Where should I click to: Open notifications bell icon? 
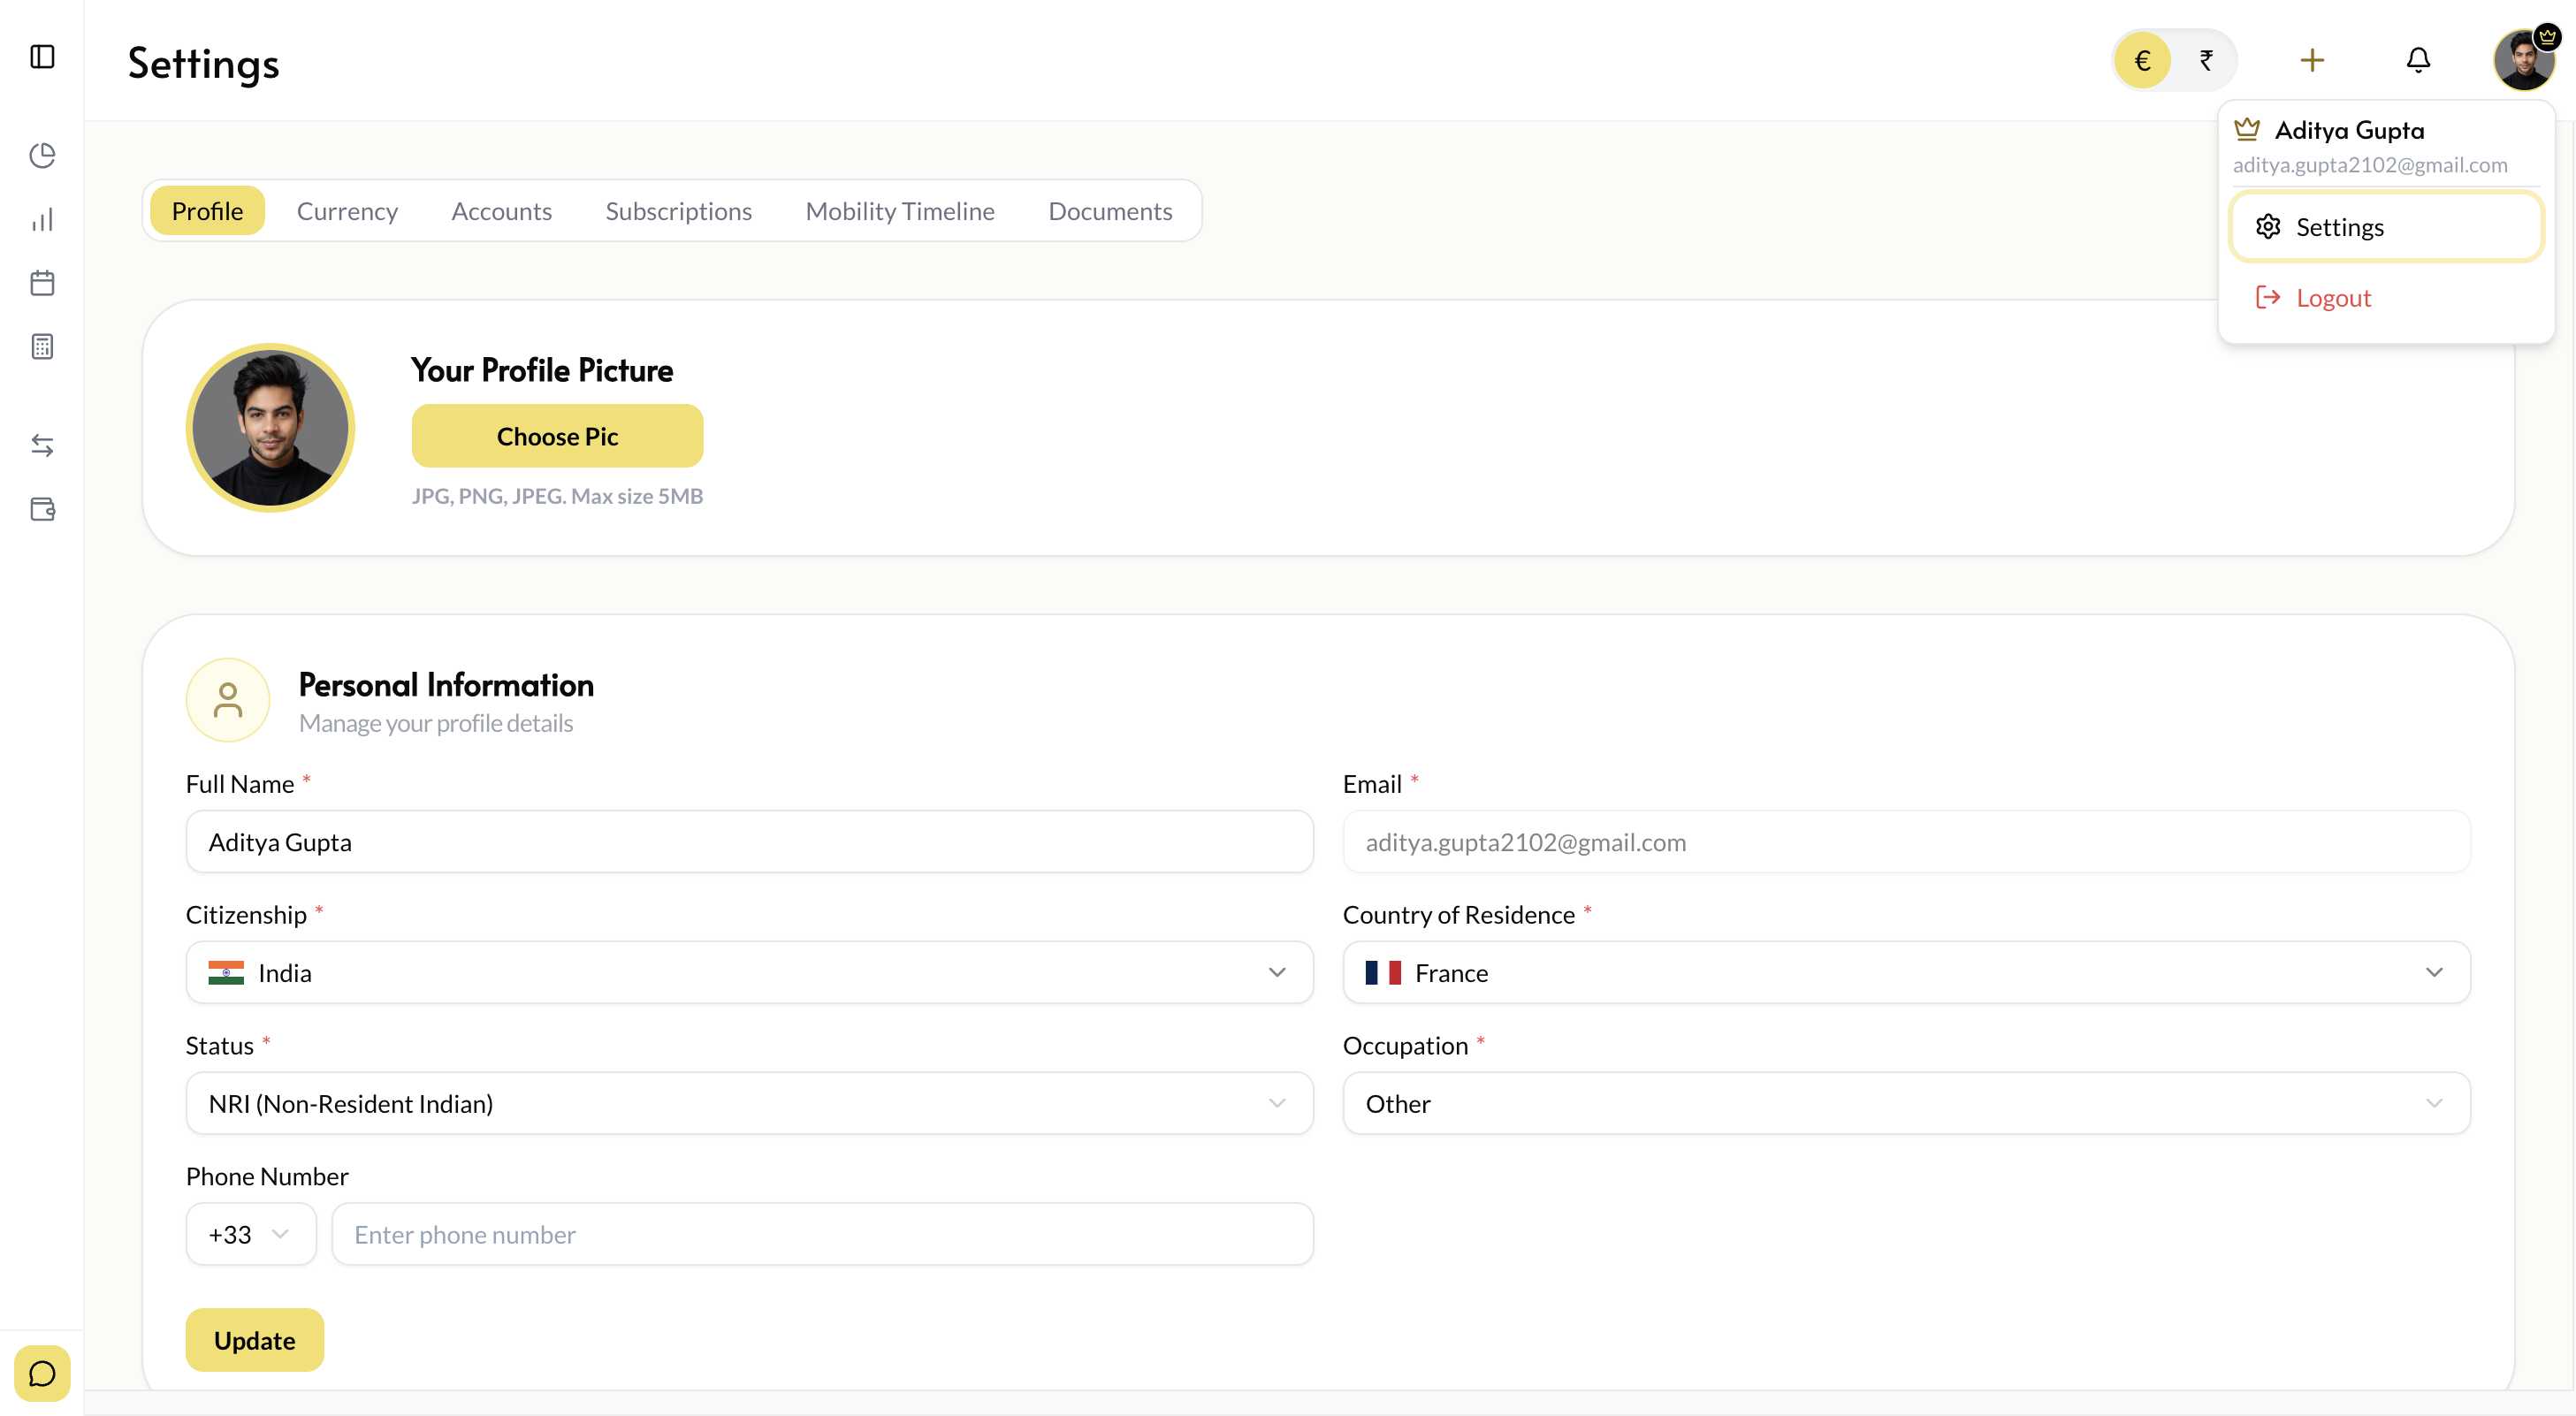(2418, 60)
